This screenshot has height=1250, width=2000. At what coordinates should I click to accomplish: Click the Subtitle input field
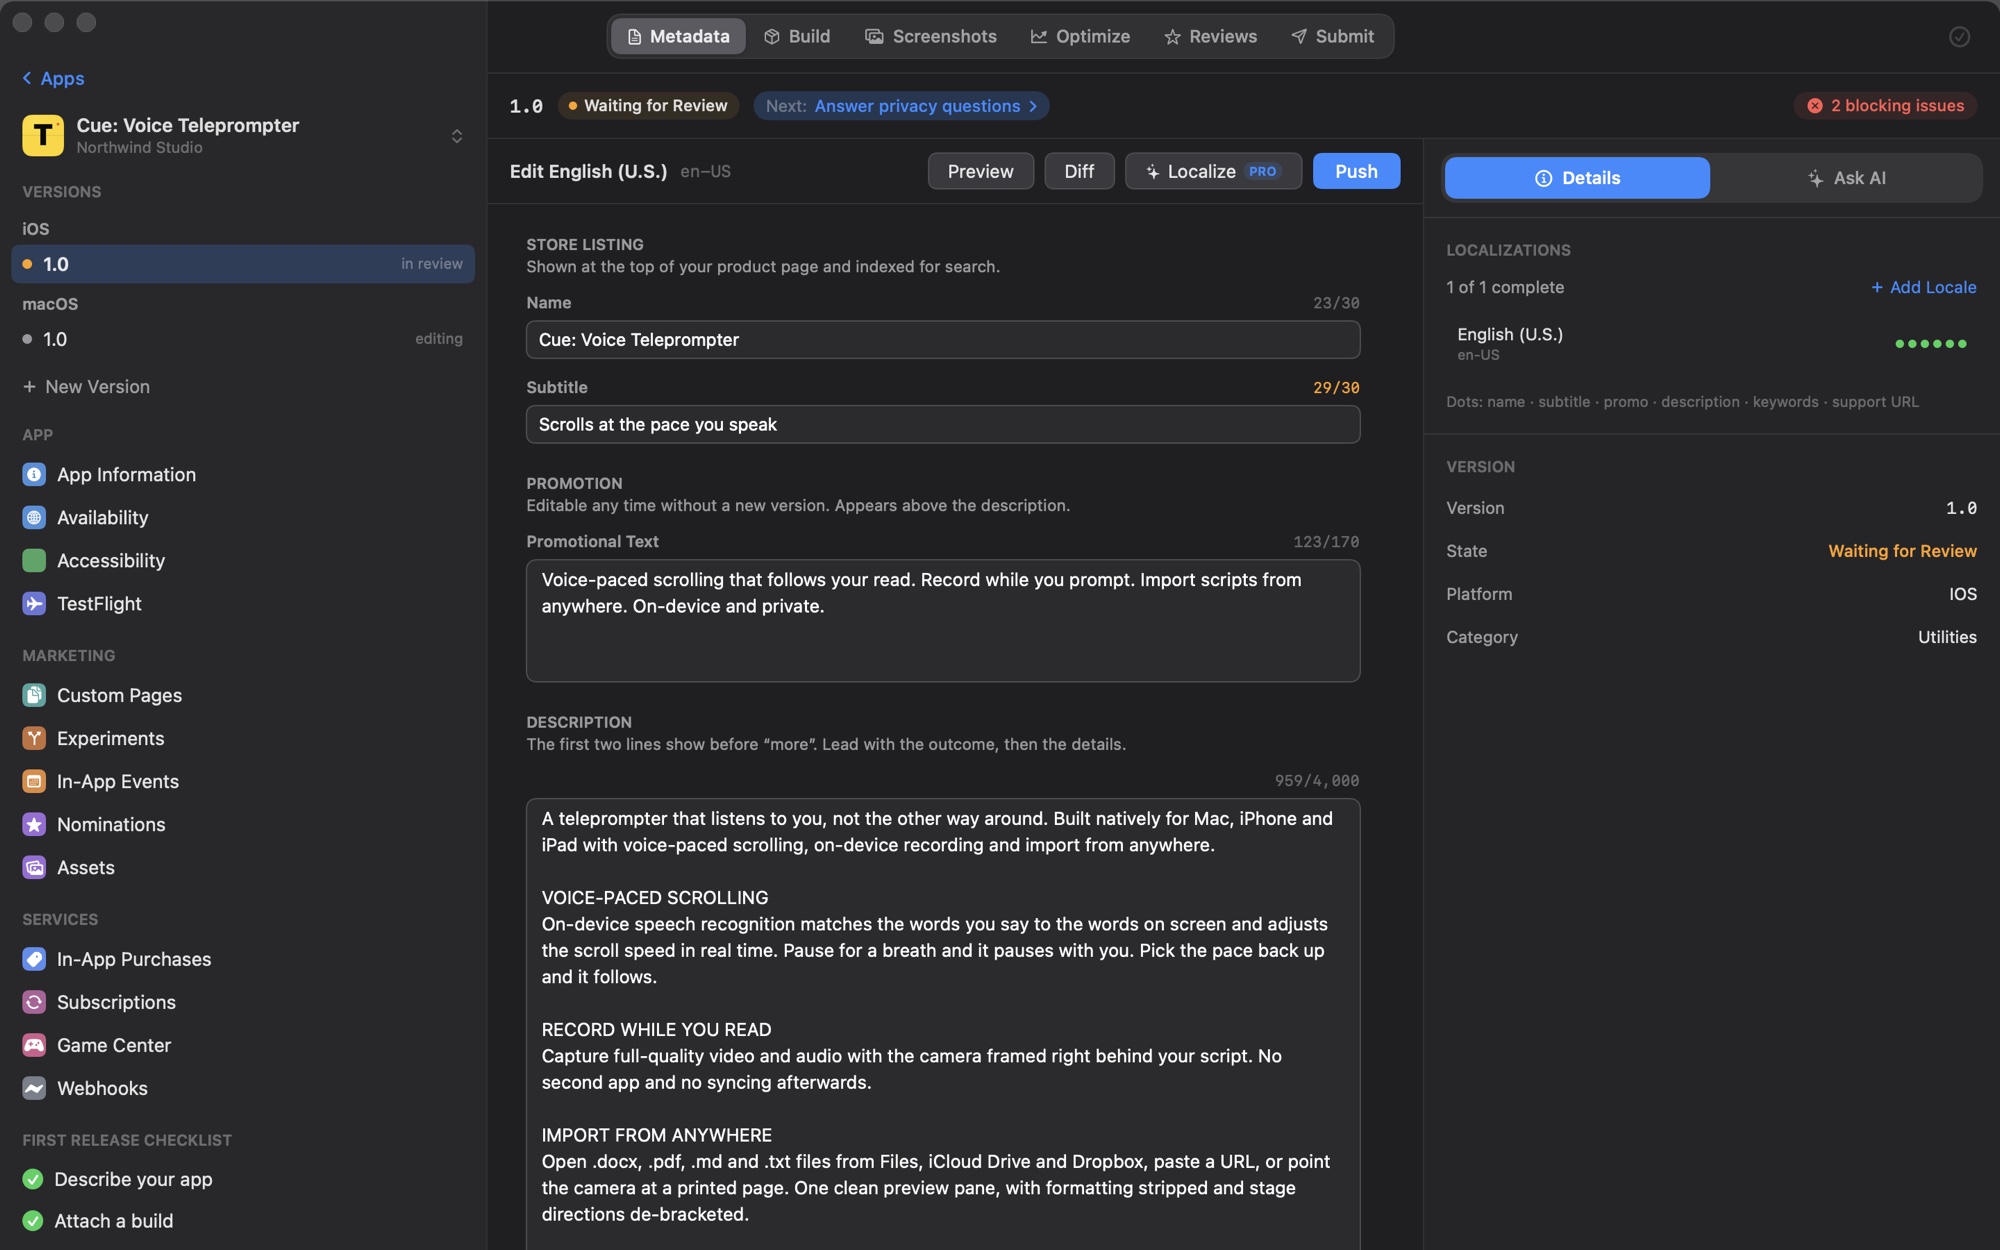coord(943,424)
